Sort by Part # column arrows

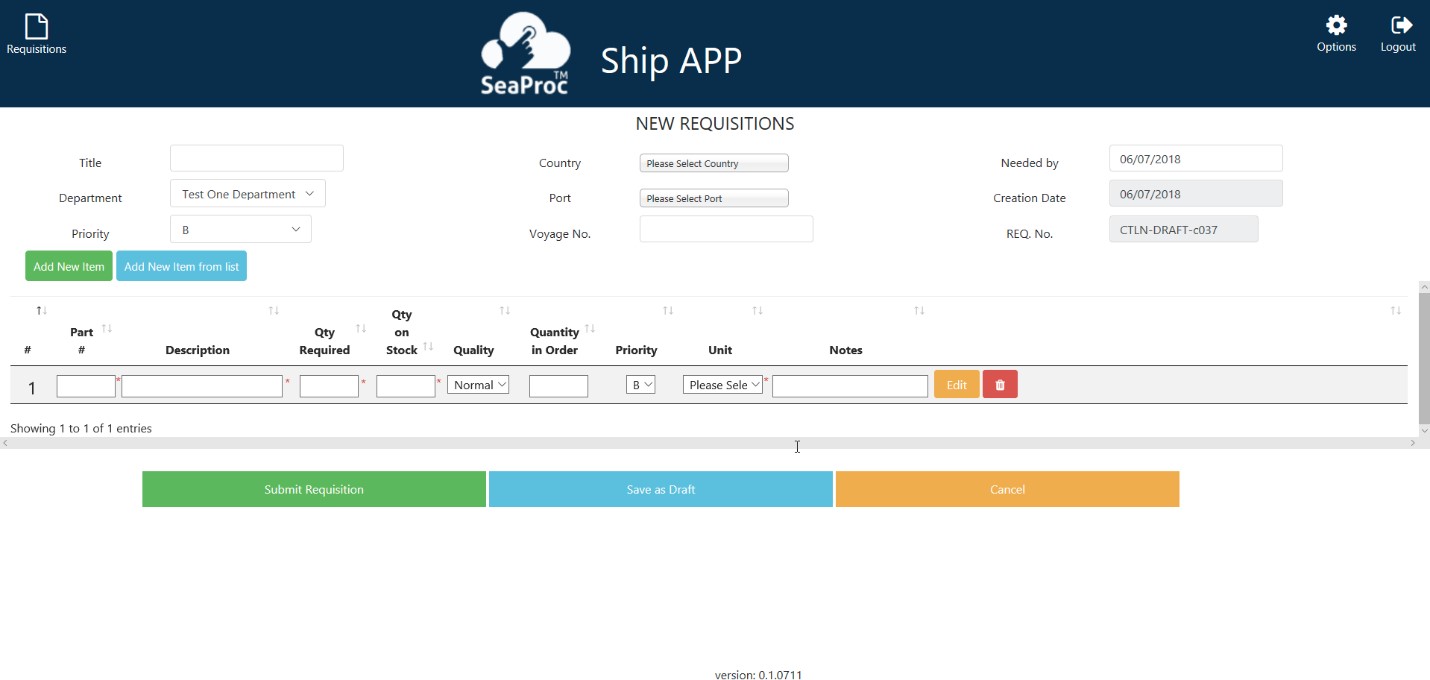pyautogui.click(x=107, y=329)
